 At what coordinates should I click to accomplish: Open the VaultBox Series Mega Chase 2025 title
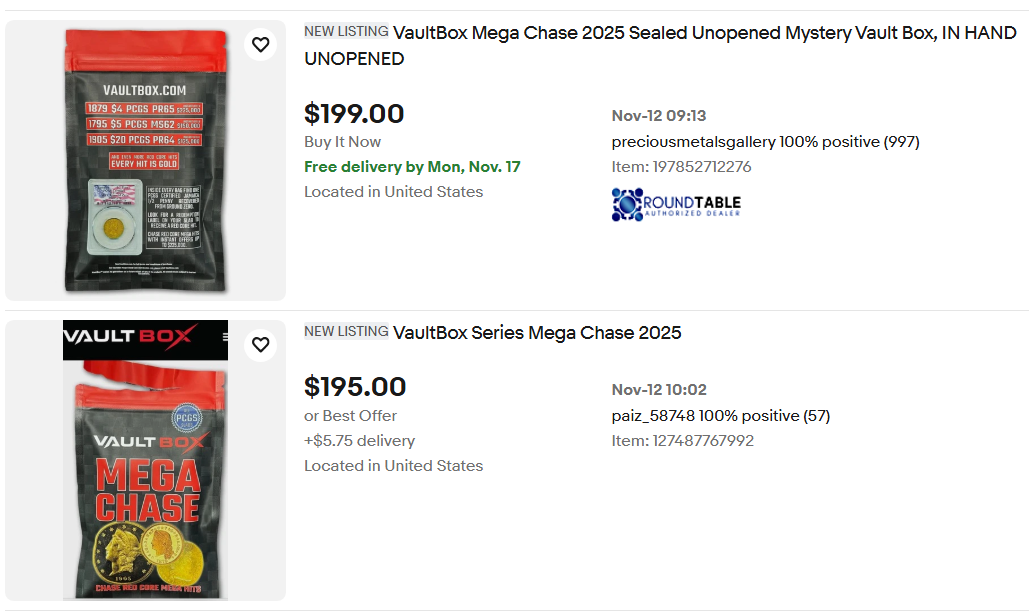tap(537, 333)
